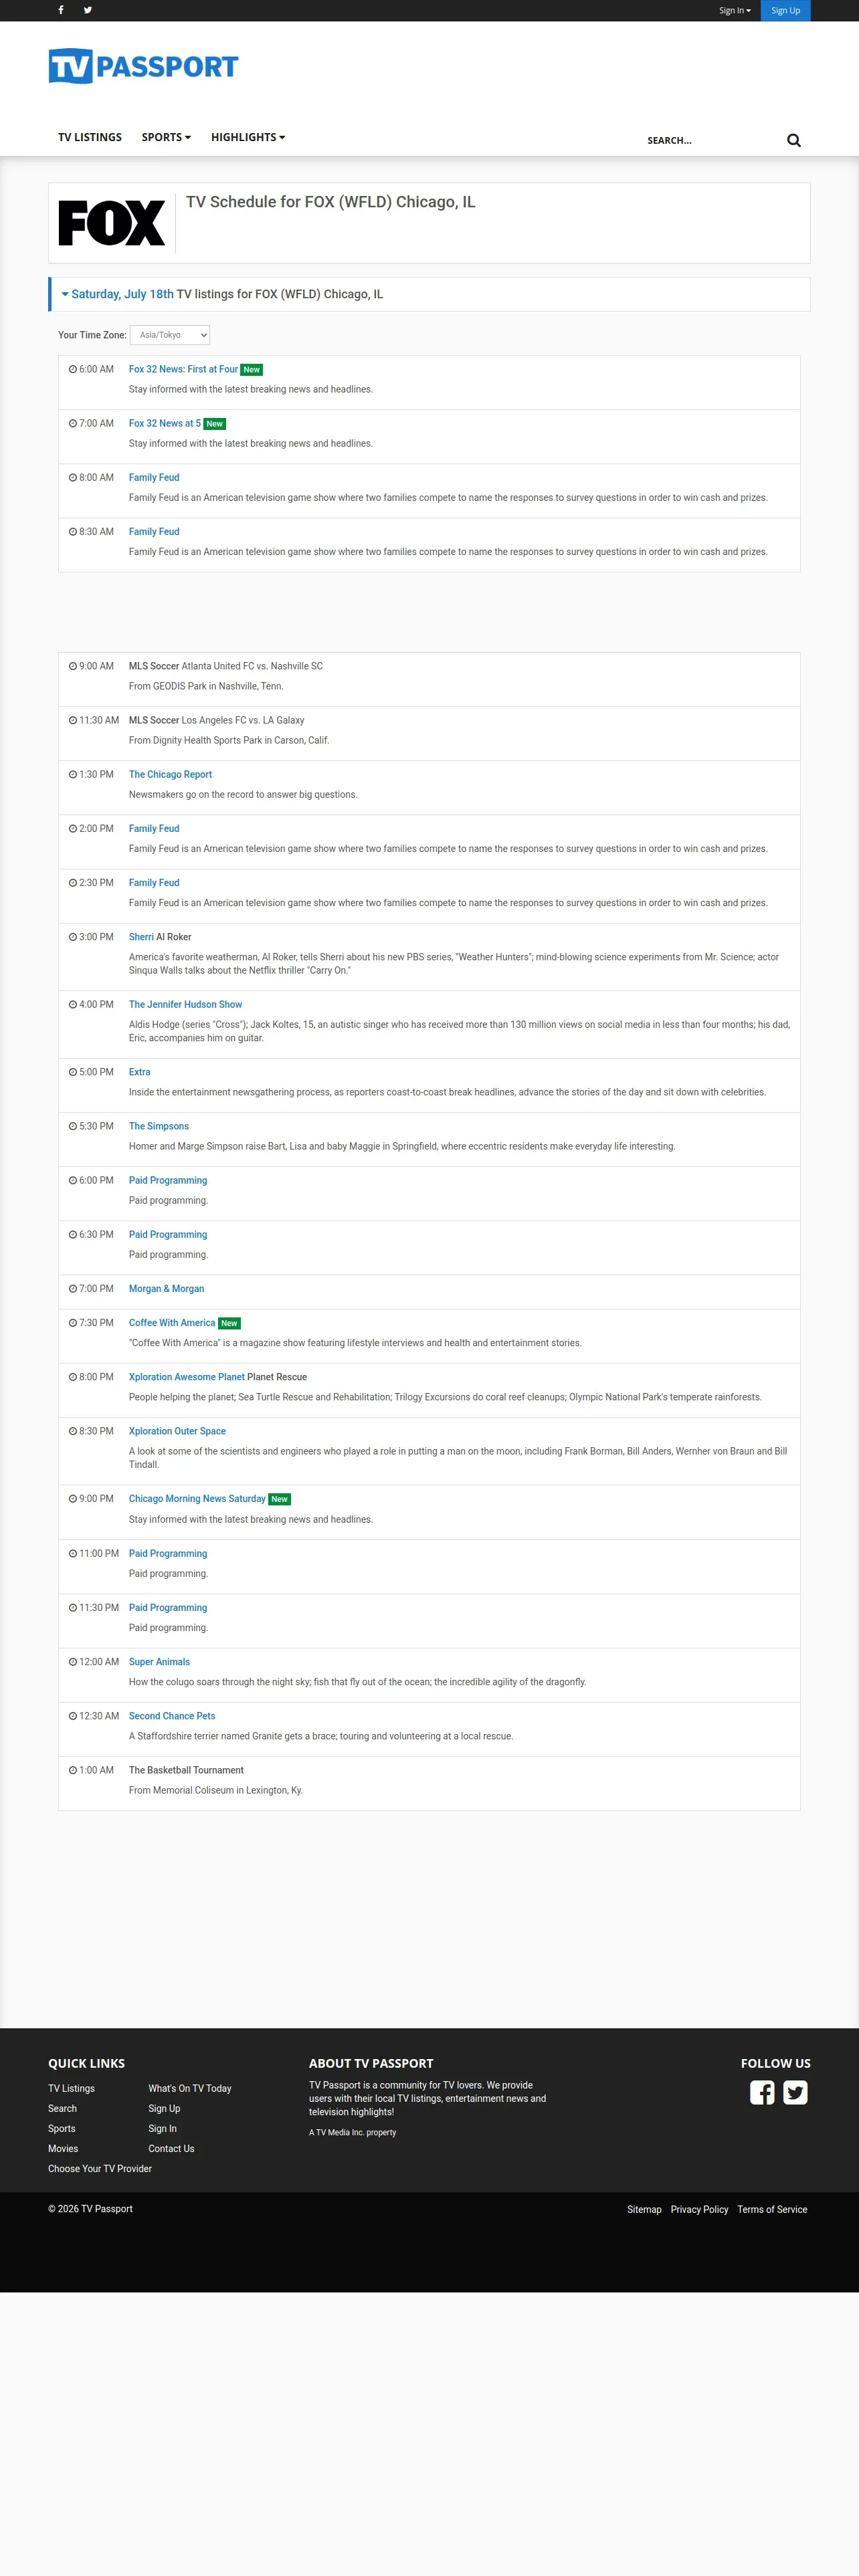Click the 7:00 AM time label
This screenshot has width=859, height=2576.
coord(97,423)
